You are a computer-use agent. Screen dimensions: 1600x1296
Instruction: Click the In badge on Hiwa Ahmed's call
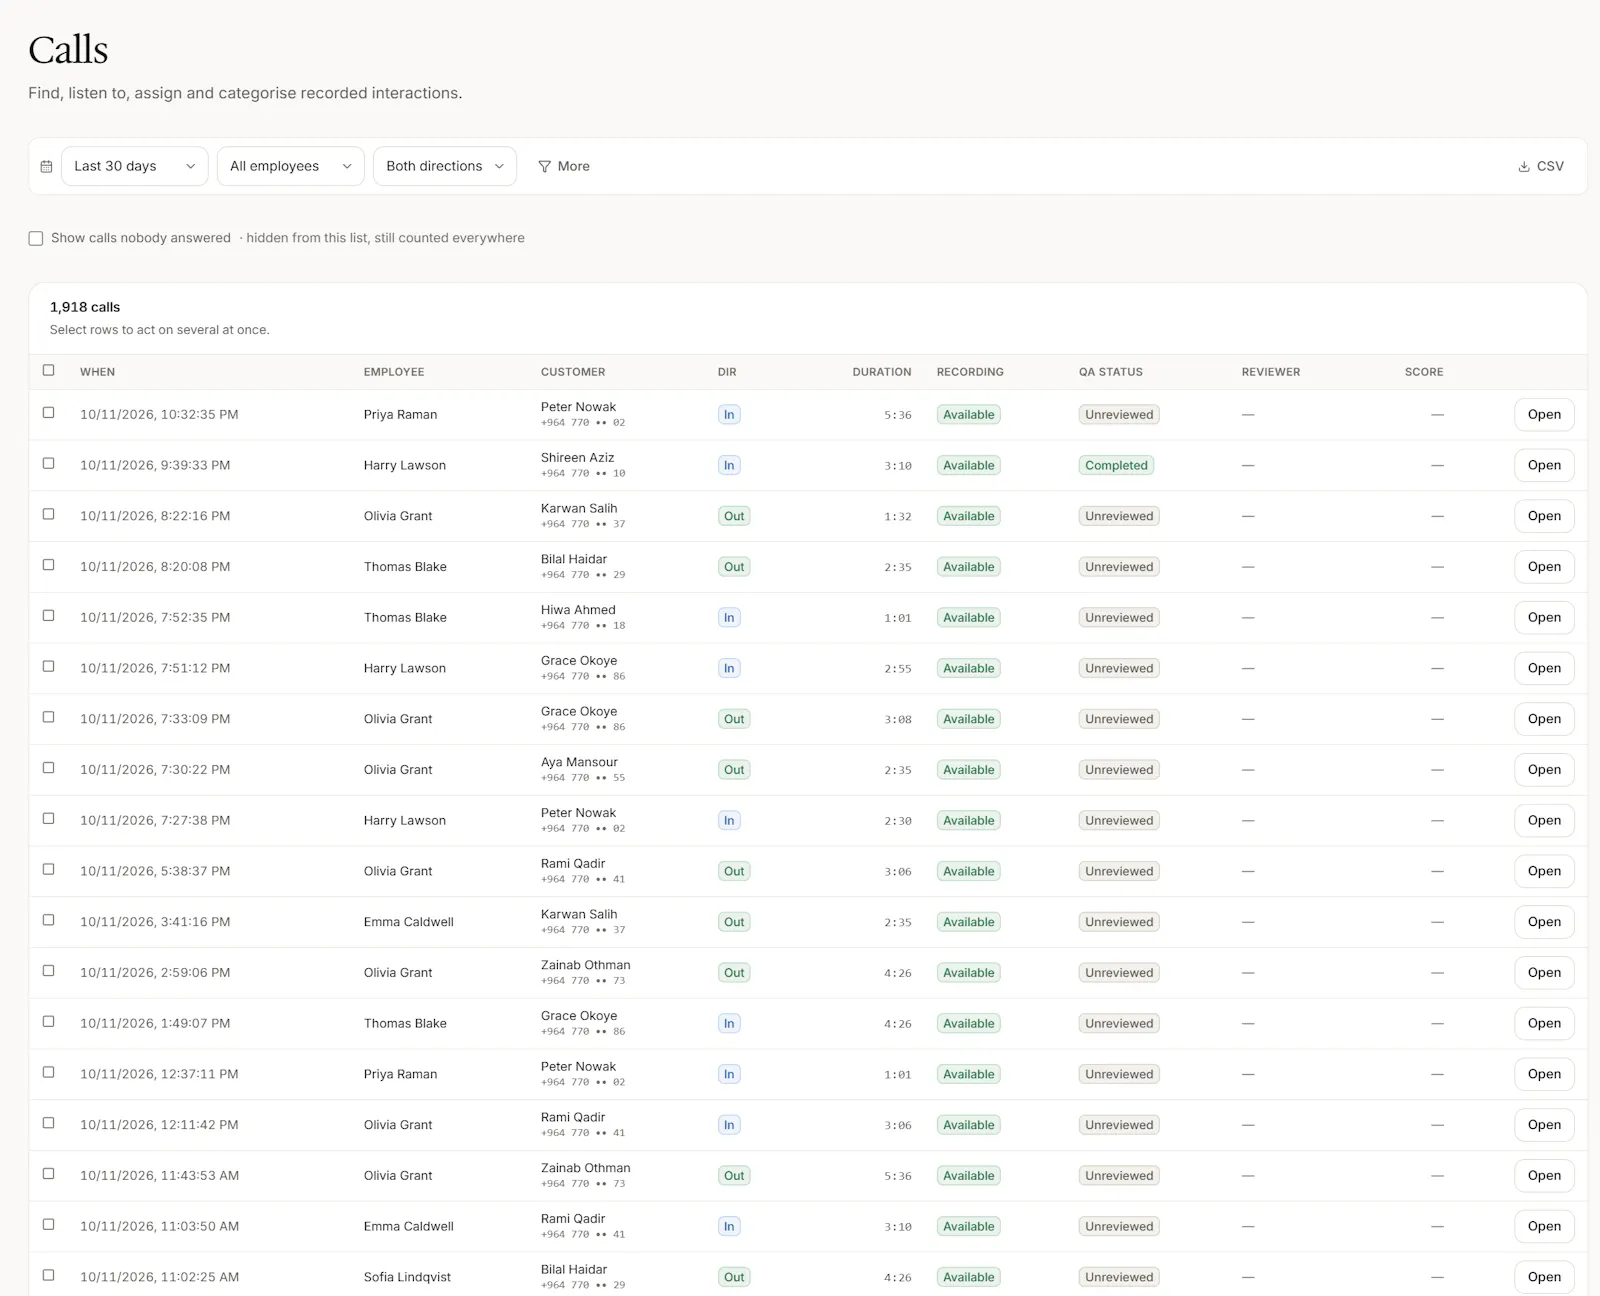click(729, 618)
